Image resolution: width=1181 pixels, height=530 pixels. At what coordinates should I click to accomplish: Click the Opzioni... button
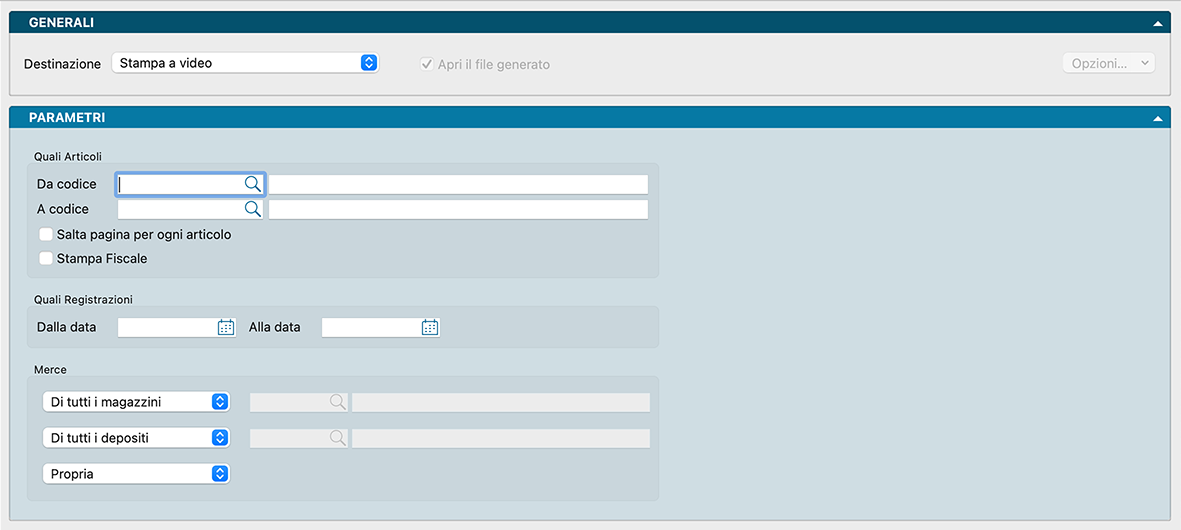pyautogui.click(x=1108, y=63)
